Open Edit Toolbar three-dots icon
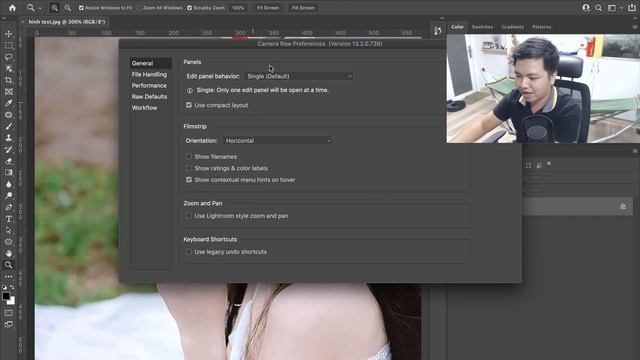The image size is (640, 360). click(9, 276)
